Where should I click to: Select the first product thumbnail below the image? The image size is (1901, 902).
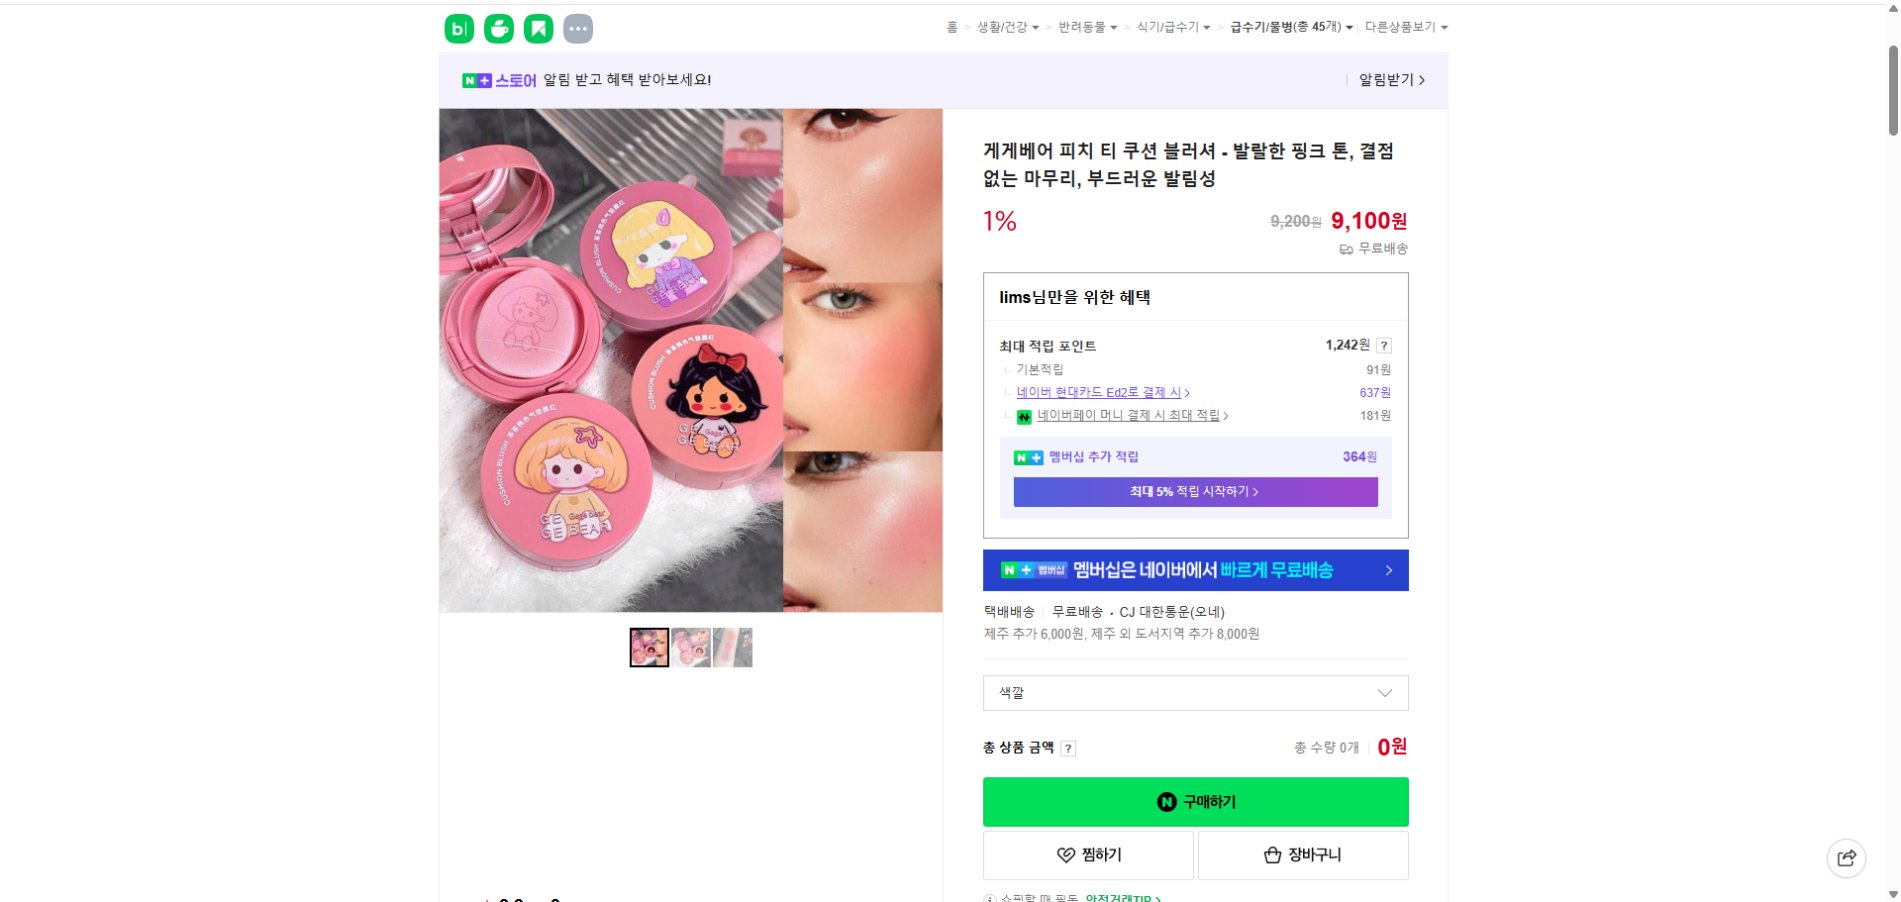click(x=649, y=646)
